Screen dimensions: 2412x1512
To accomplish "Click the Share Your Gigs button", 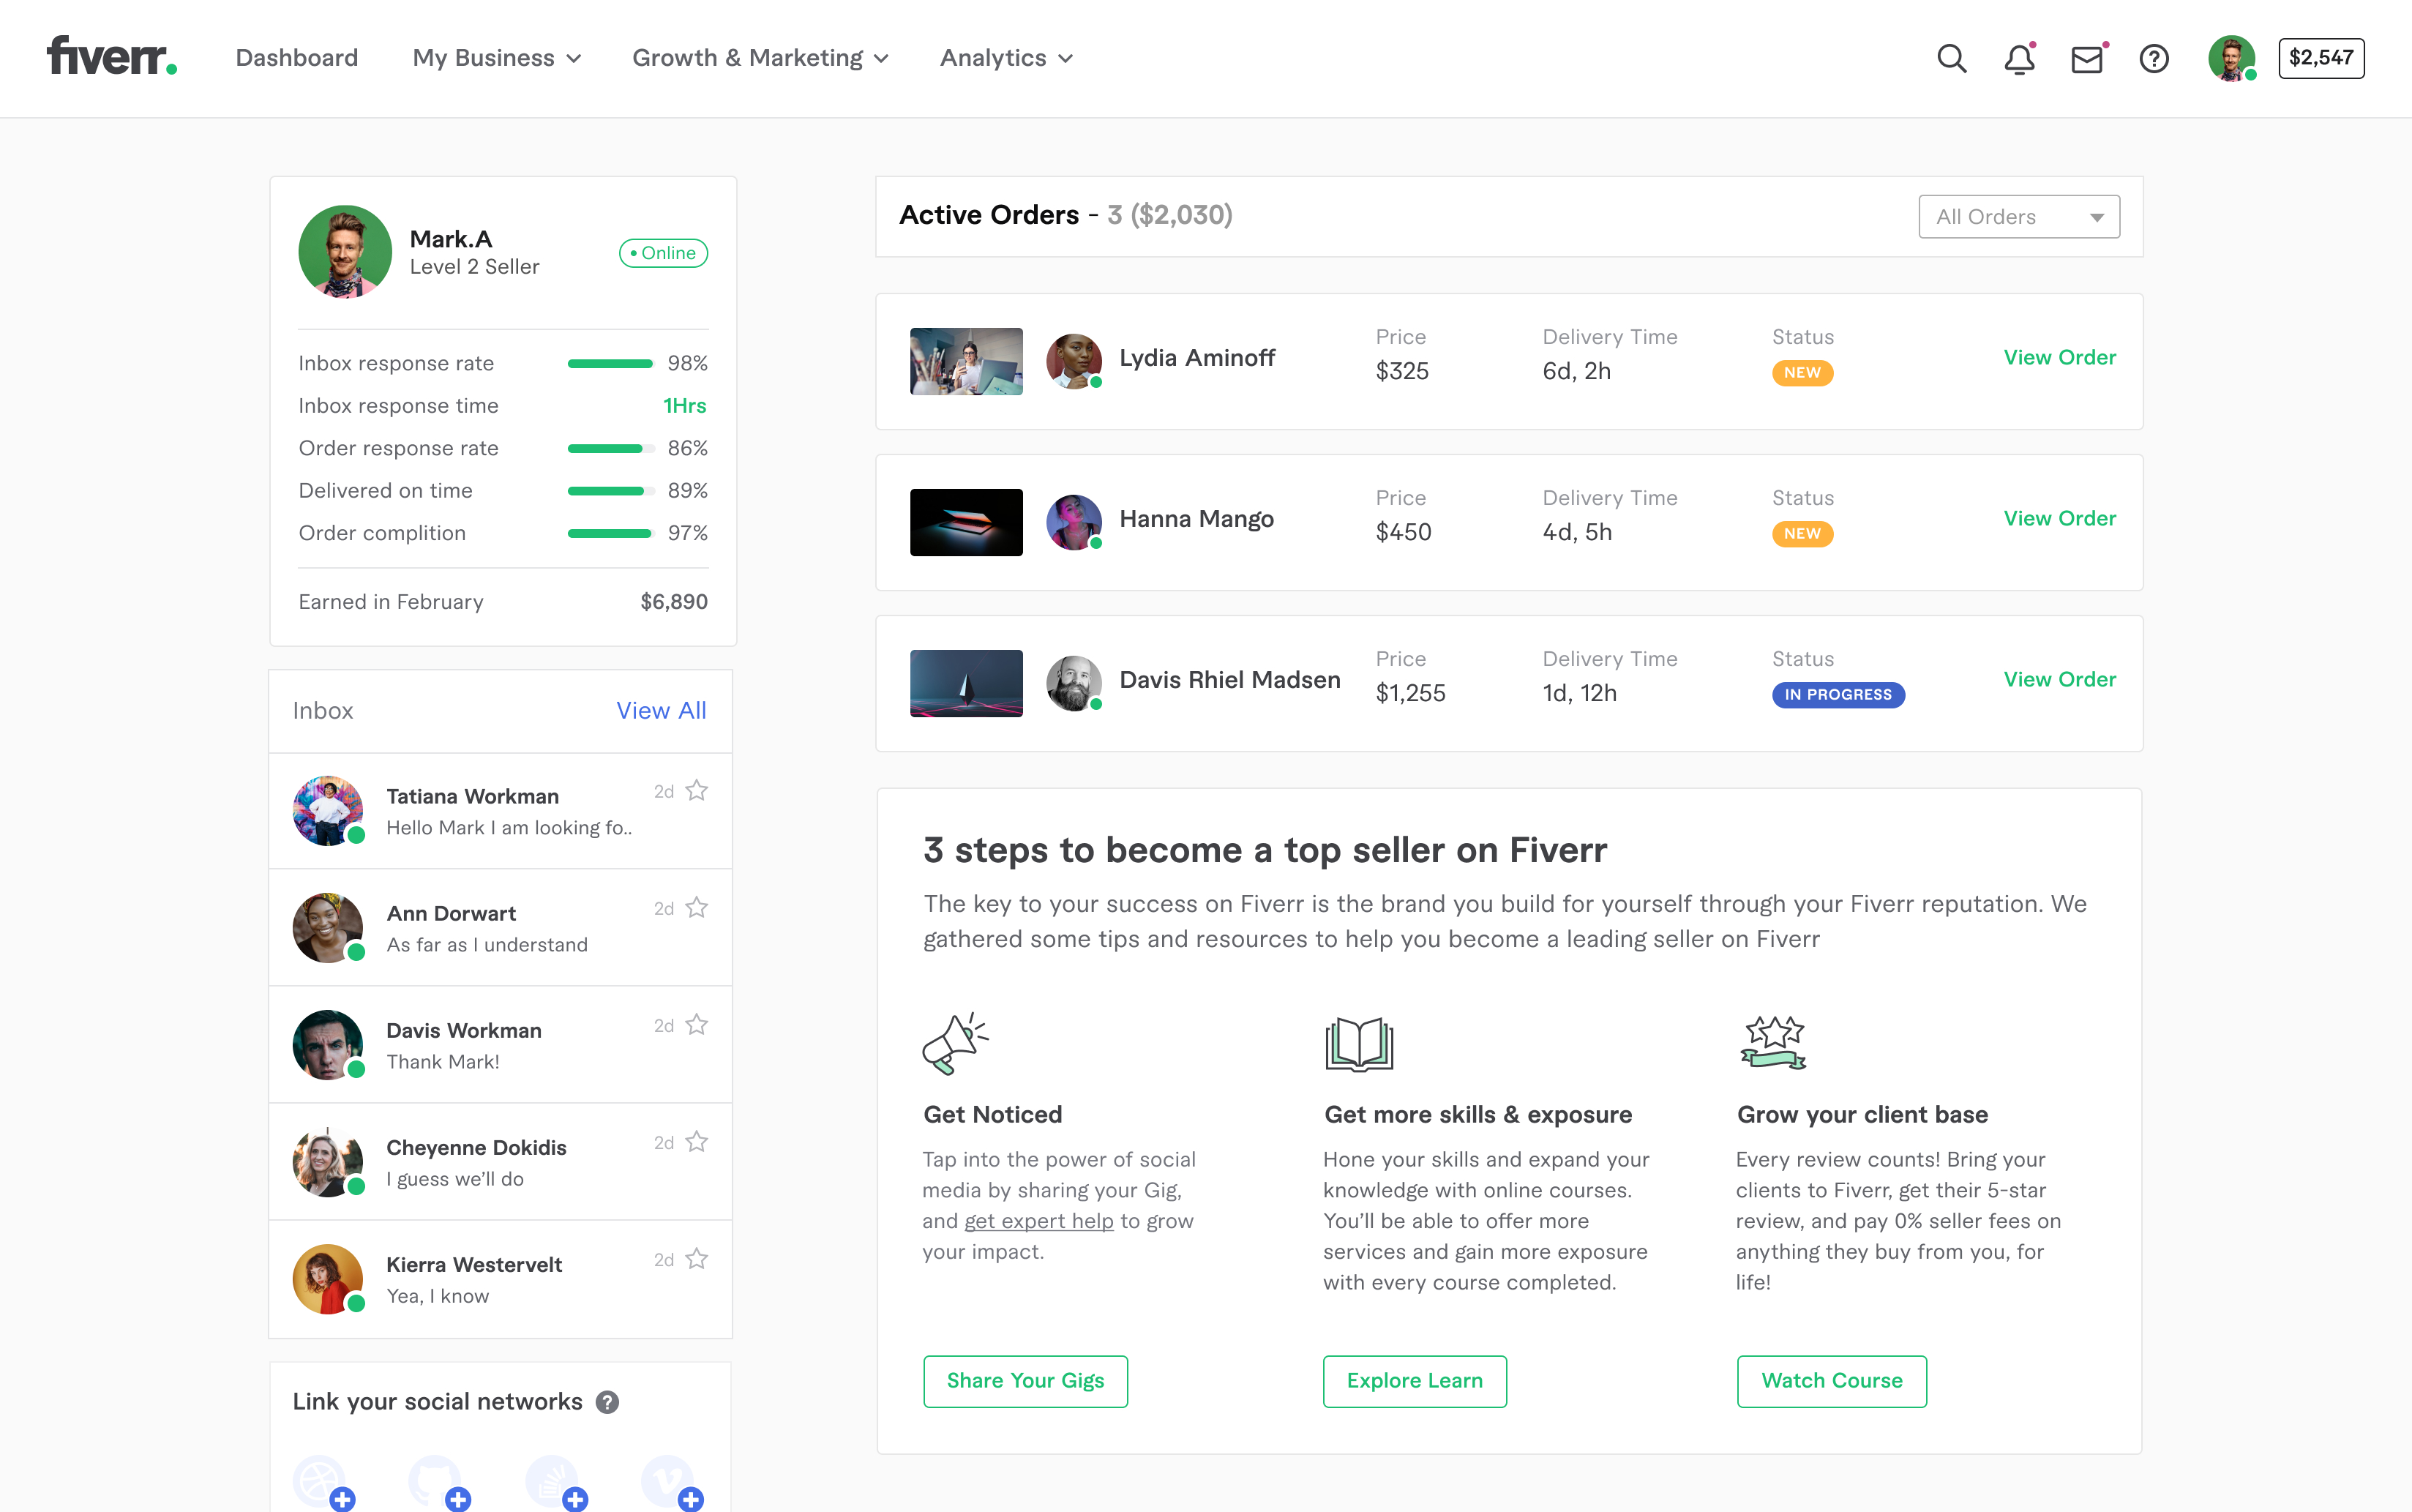I will 1025,1381.
